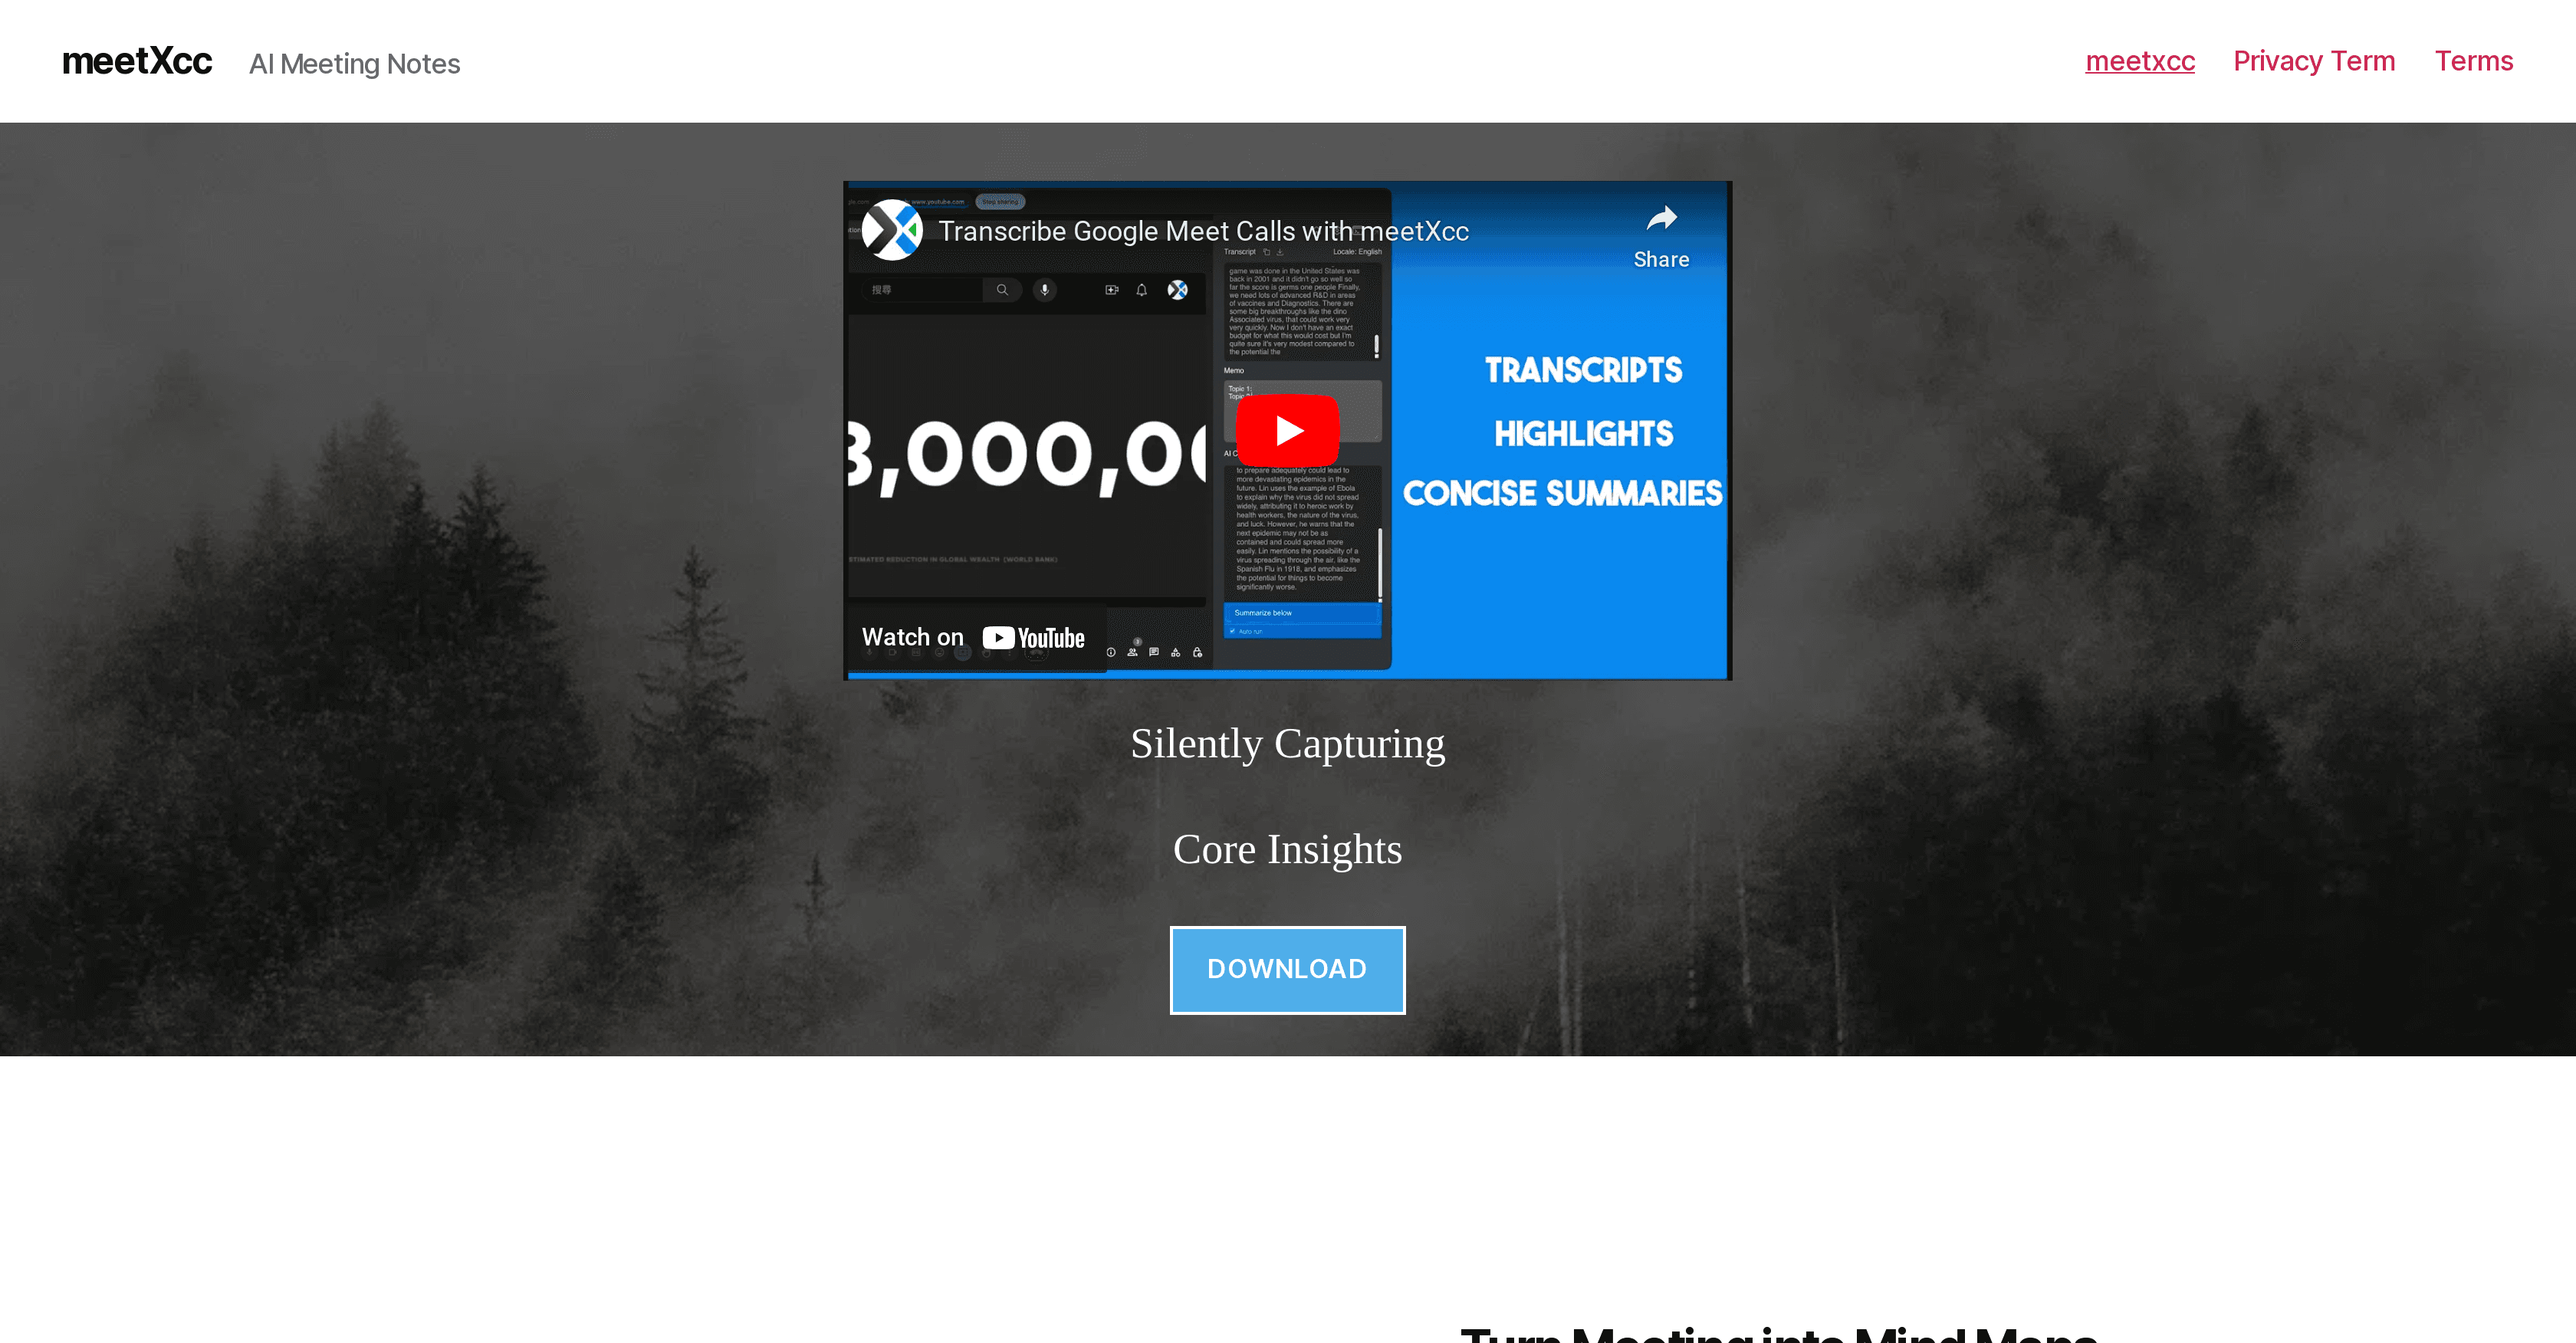Open the Terms page from the navigation
Image resolution: width=2576 pixels, height=1343 pixels.
pyautogui.click(x=2474, y=61)
